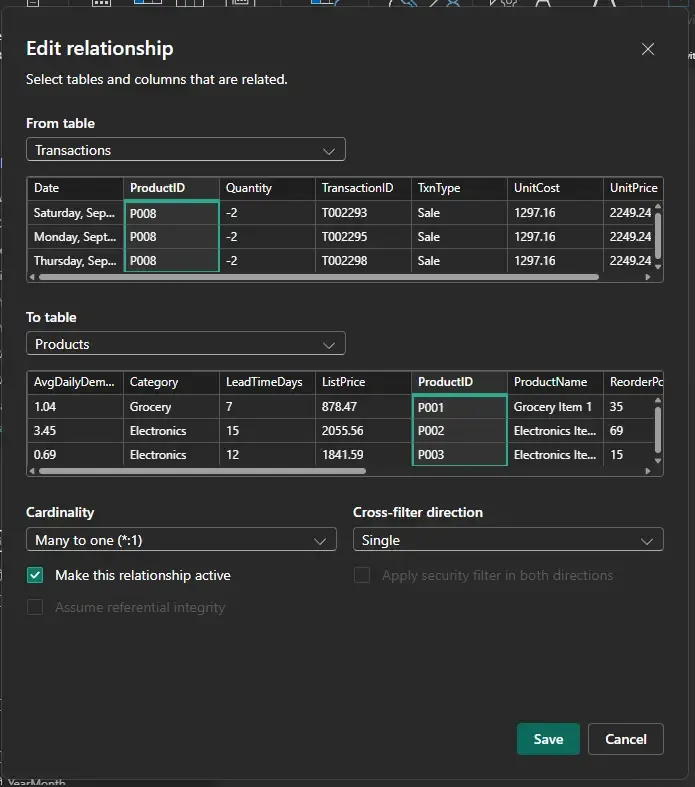
Task: Click LeadTimeDays value 7
Action: tap(267, 407)
